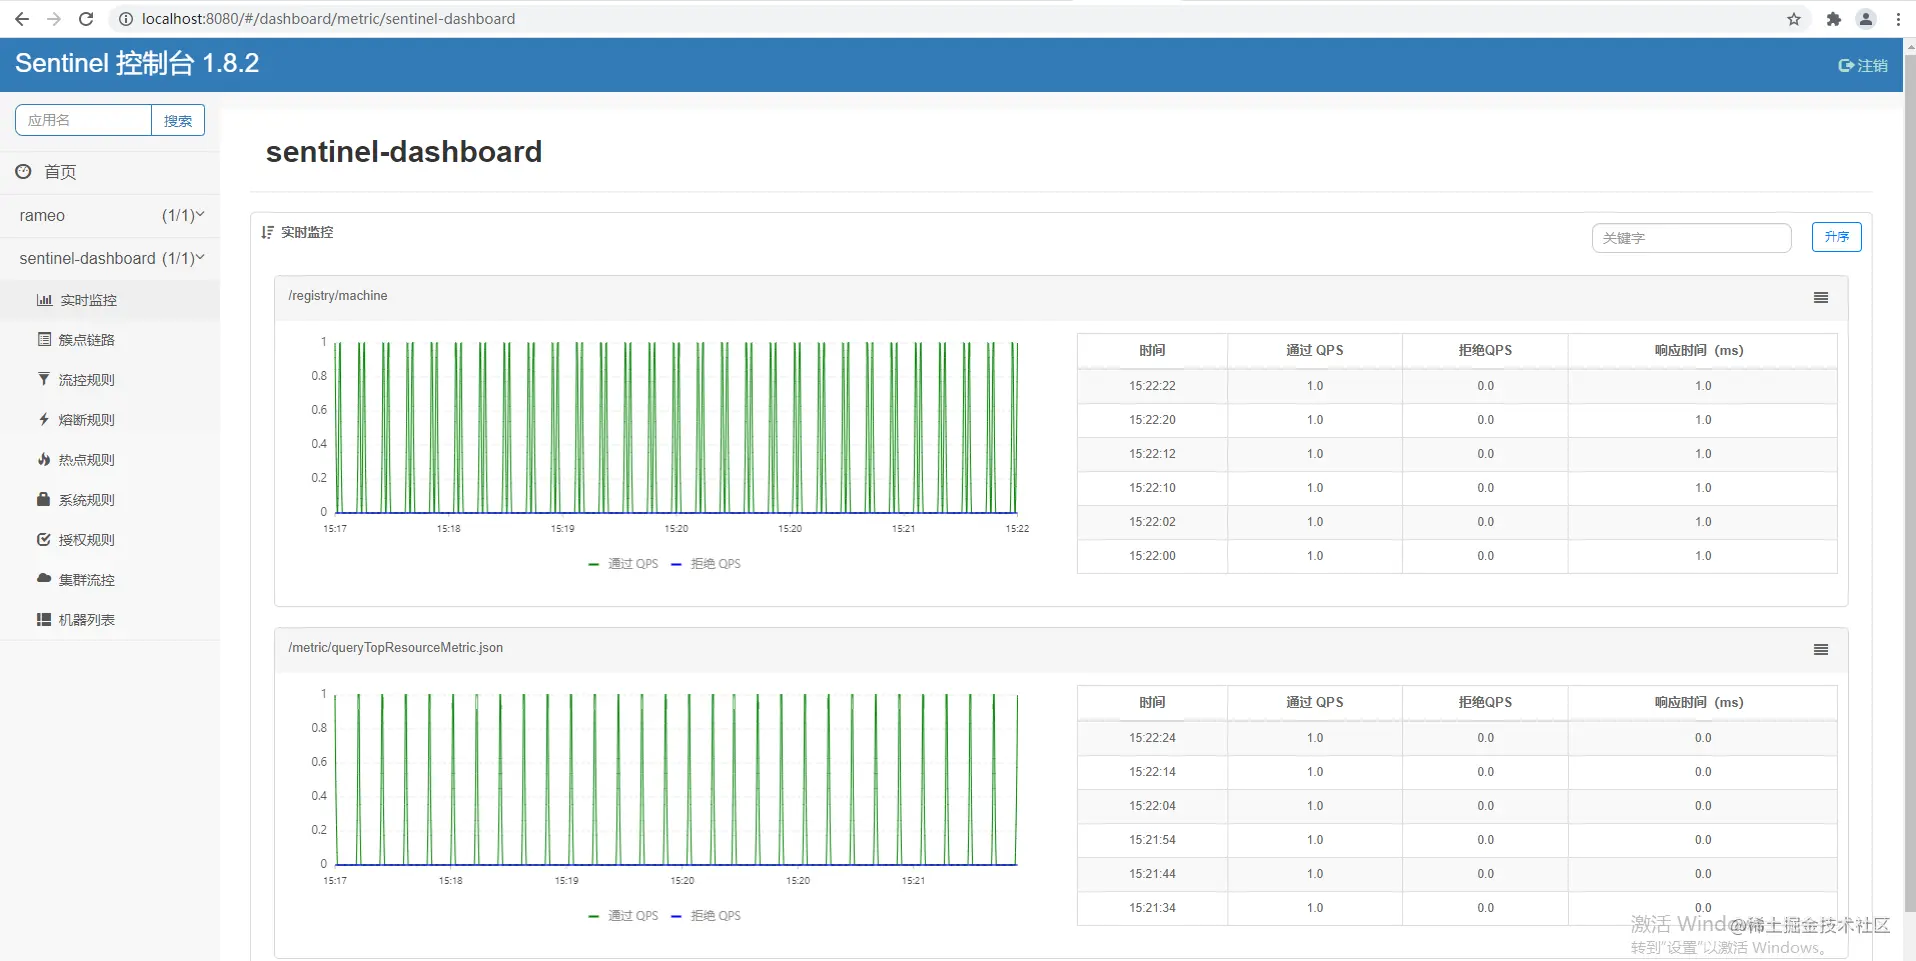Click the /registry/machine resource name
The width and height of the screenshot is (1916, 961).
coord(338,296)
